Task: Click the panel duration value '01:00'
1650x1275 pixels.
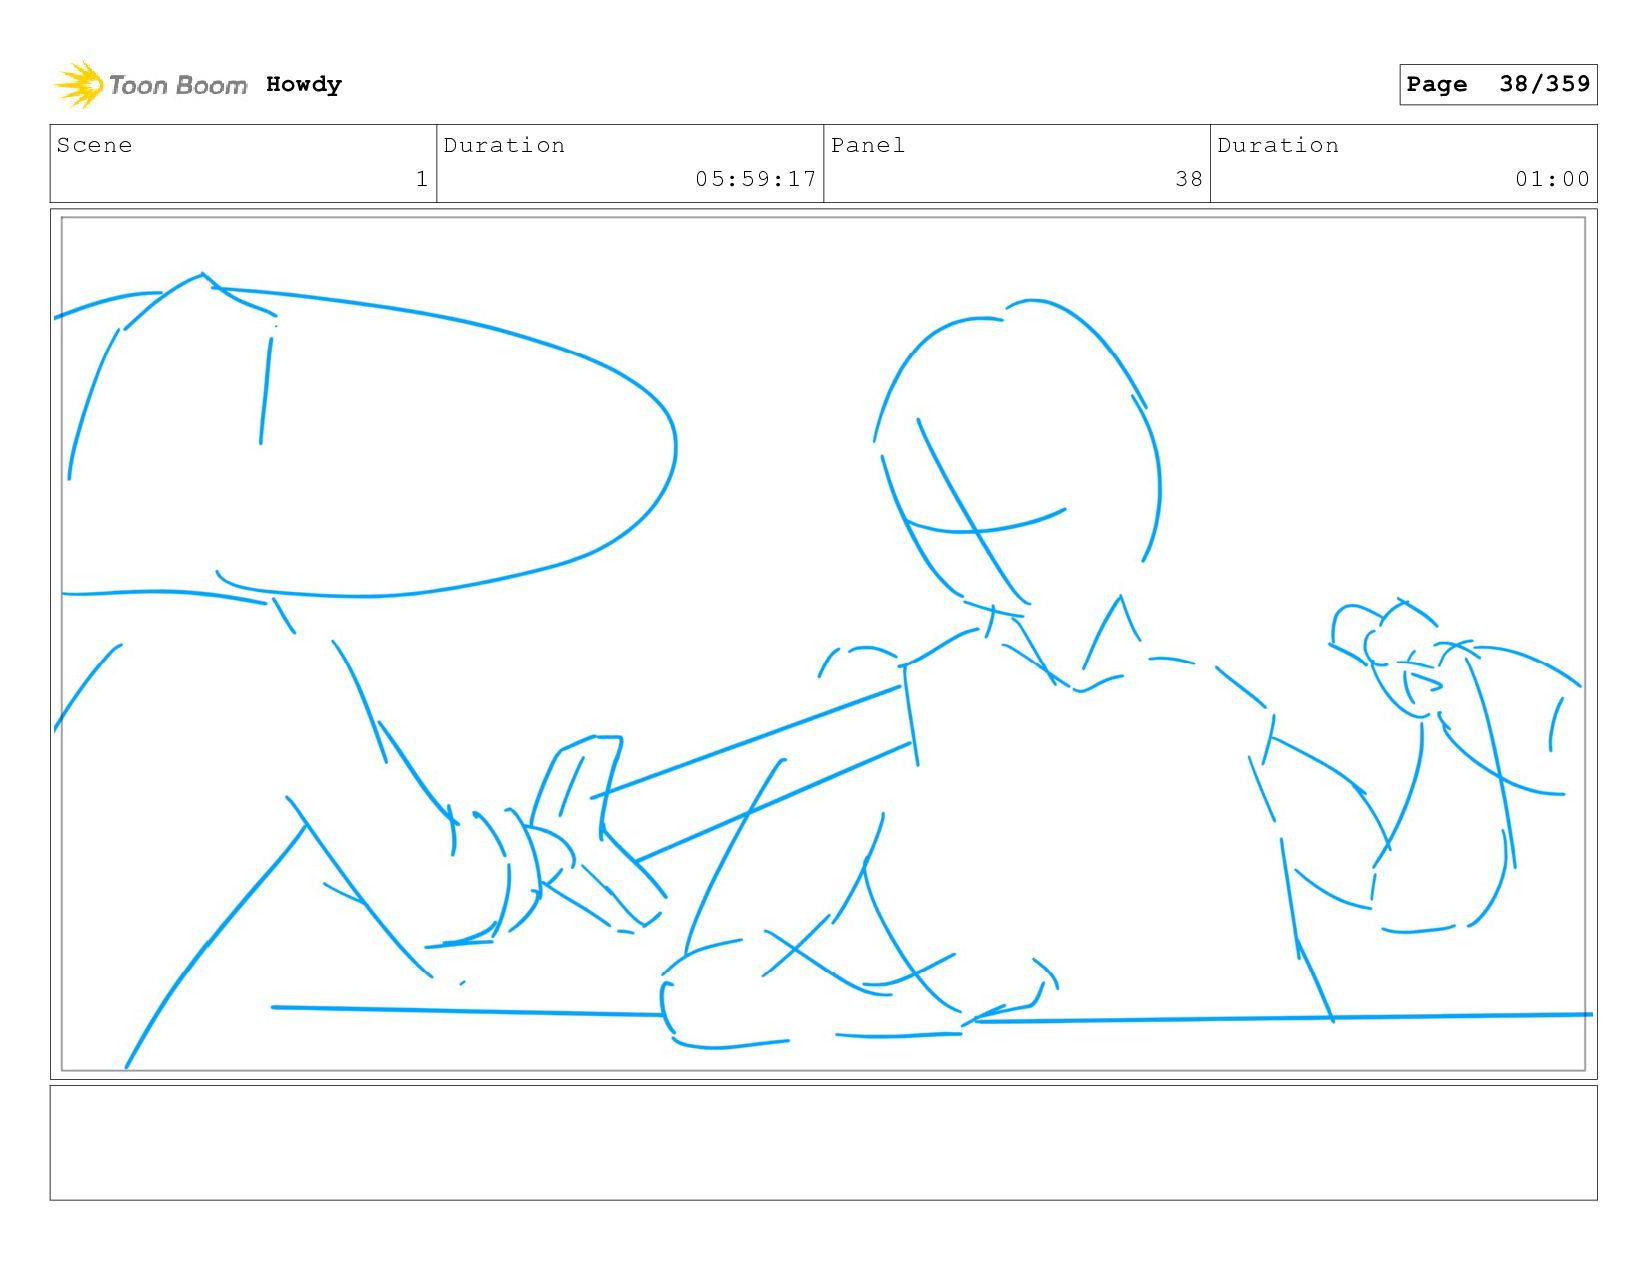Action: (x=1552, y=179)
